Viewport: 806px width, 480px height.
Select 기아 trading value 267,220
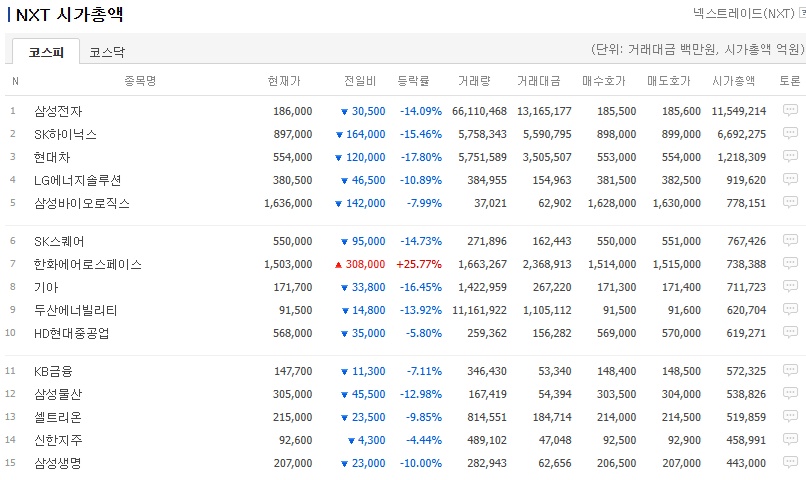[x=552, y=287]
